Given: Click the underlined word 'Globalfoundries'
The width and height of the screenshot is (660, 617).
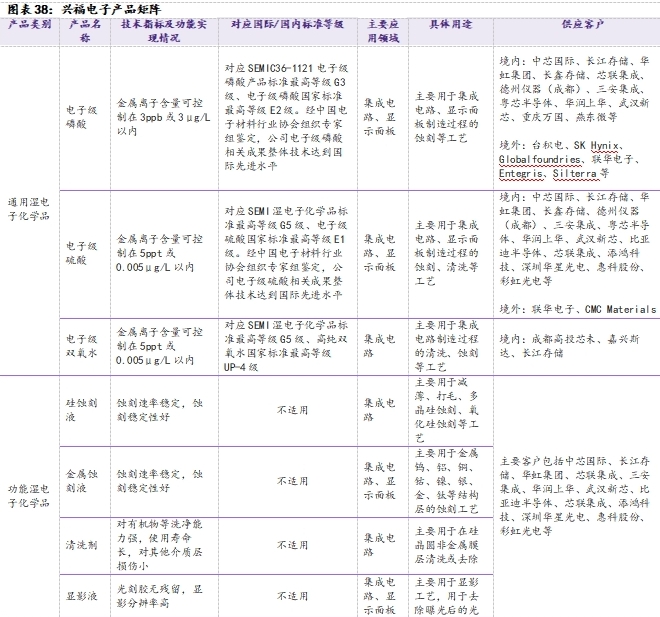Looking at the screenshot, I should coord(540,160).
